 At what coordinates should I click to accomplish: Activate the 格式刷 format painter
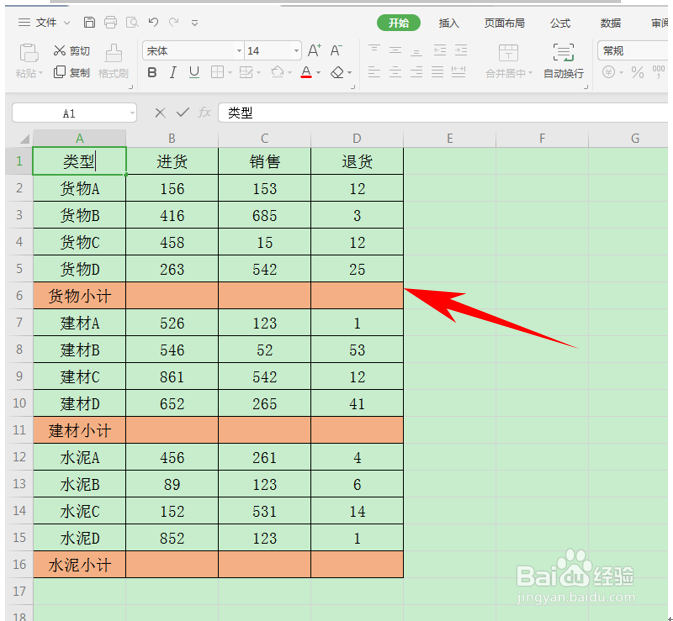click(x=113, y=61)
